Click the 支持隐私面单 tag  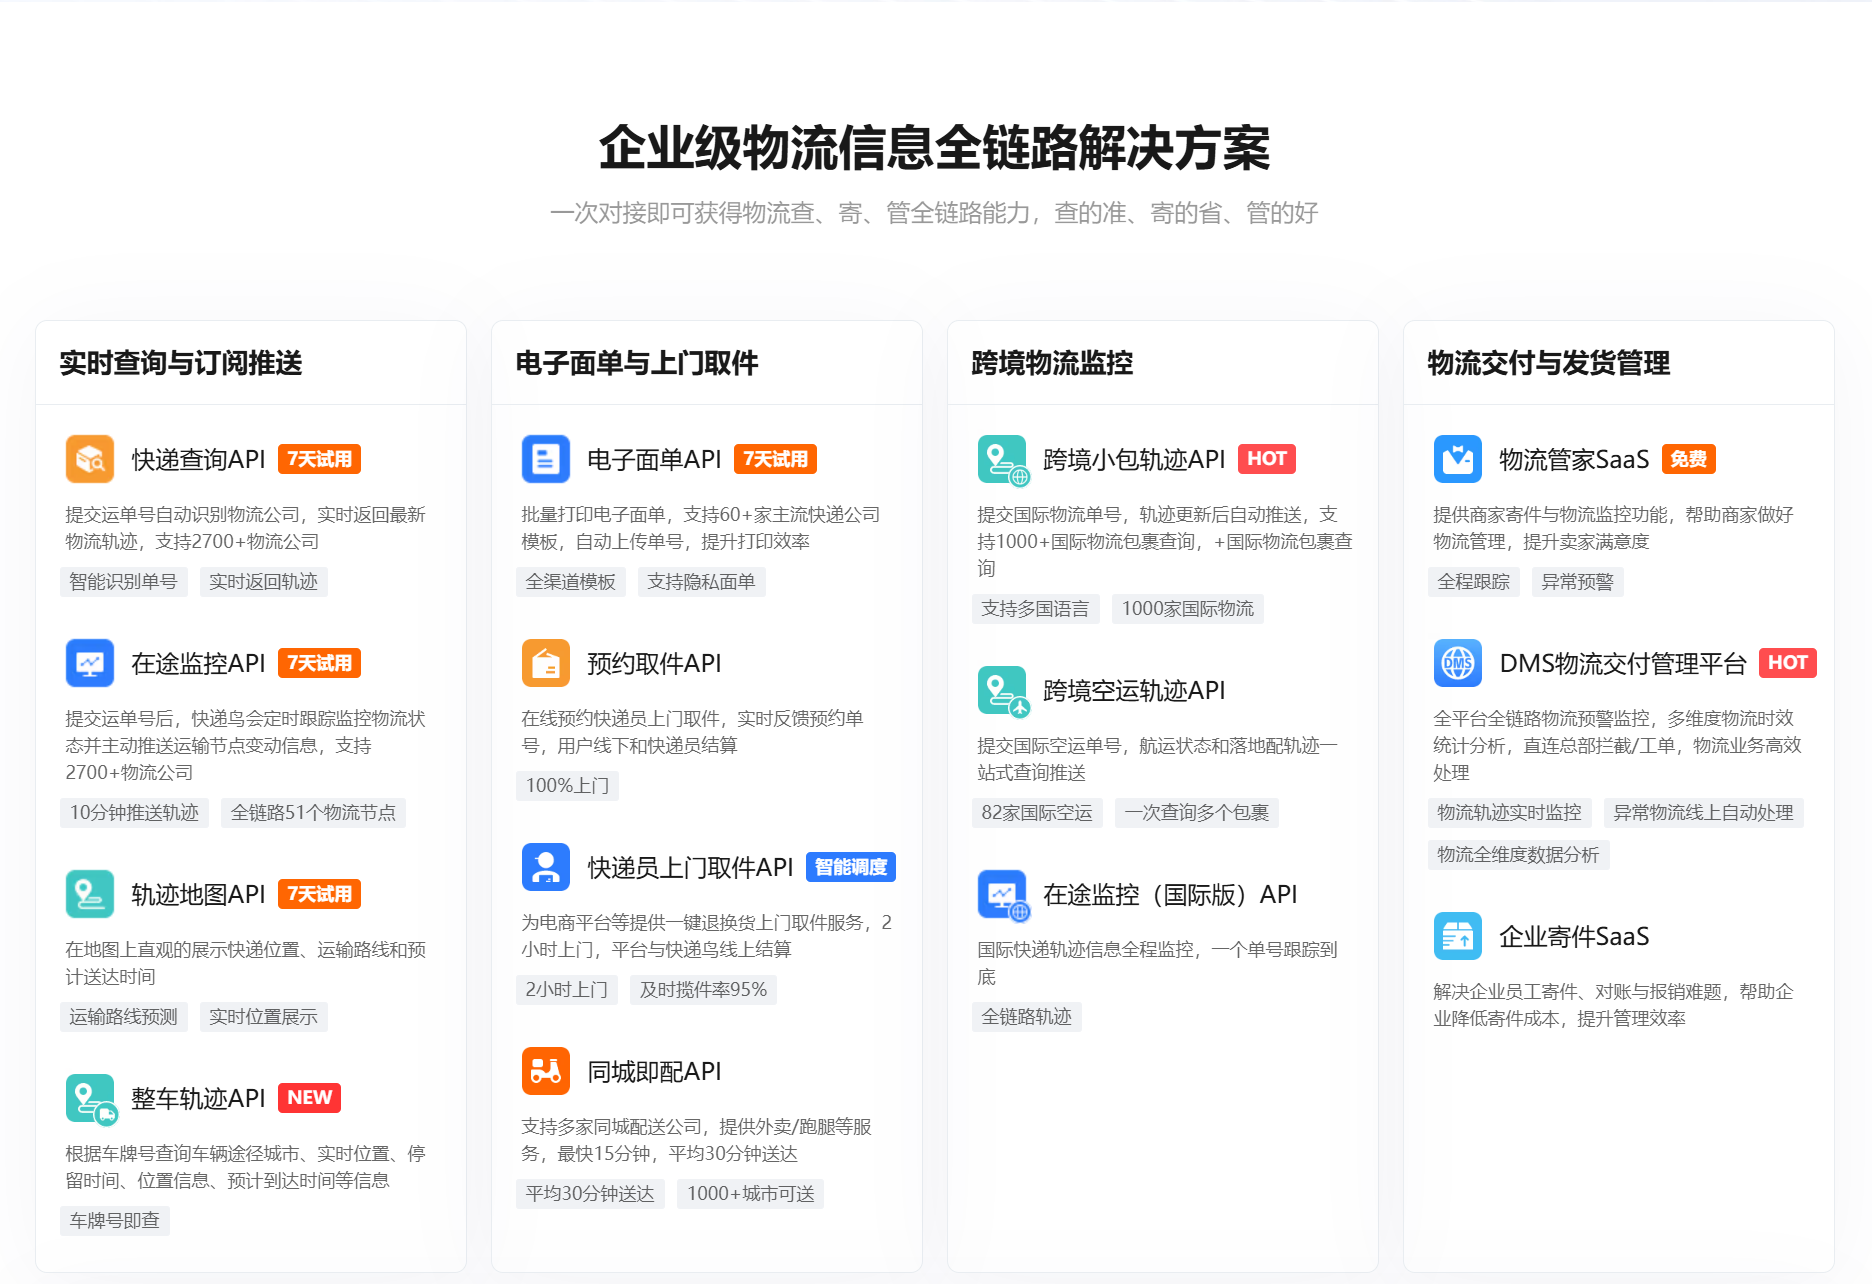701,582
